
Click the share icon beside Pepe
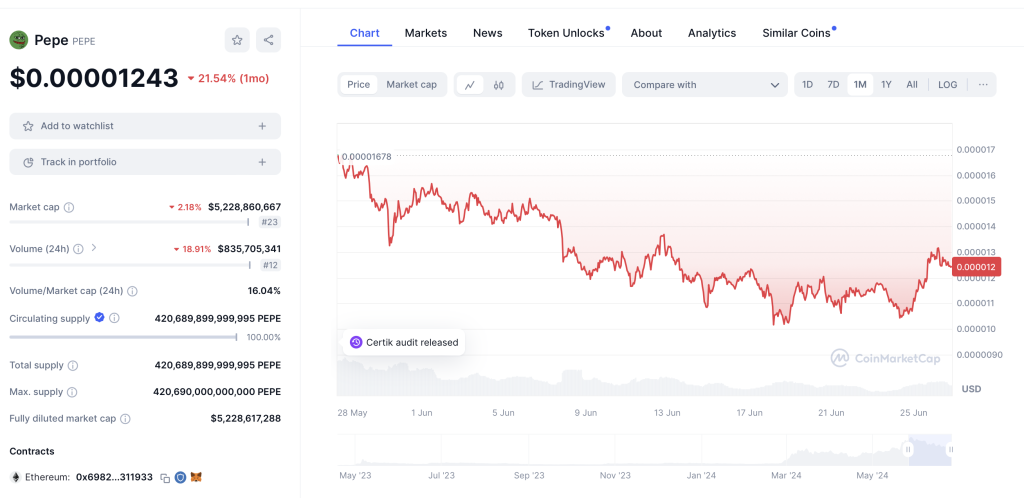[268, 40]
